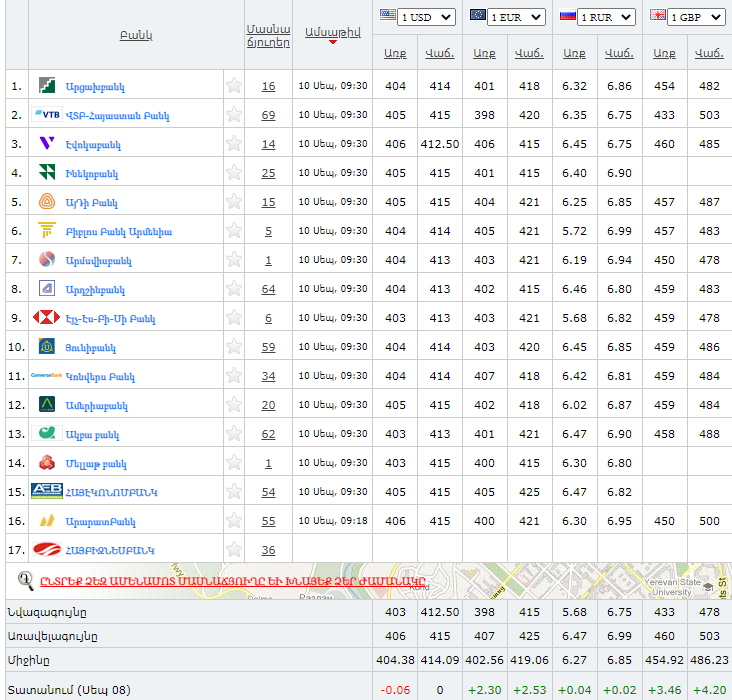Sort by the Բանկ column header
732x700 pixels.
click(x=136, y=35)
